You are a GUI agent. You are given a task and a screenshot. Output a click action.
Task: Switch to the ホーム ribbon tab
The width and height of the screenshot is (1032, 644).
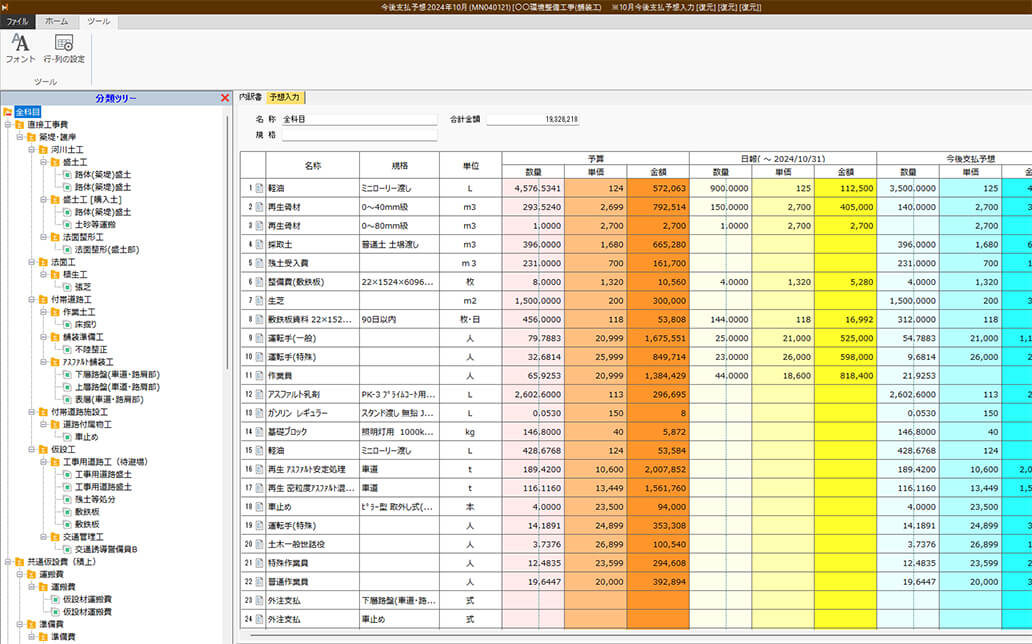coord(57,21)
